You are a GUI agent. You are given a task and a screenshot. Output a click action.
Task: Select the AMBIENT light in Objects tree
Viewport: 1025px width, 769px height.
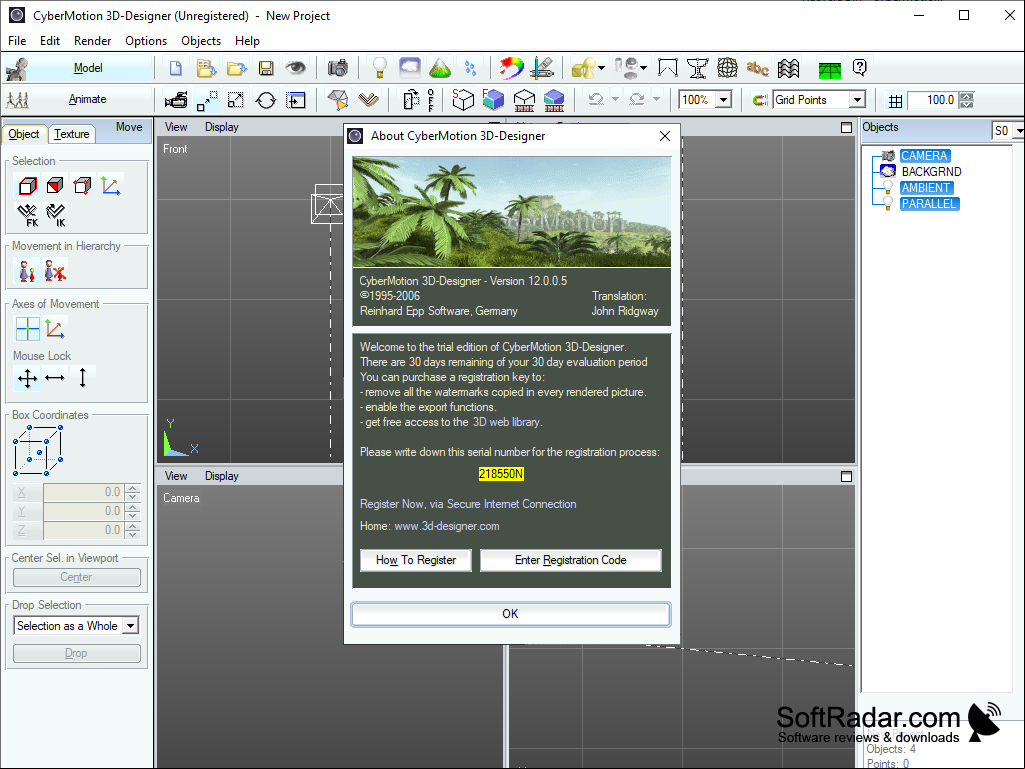(x=927, y=188)
